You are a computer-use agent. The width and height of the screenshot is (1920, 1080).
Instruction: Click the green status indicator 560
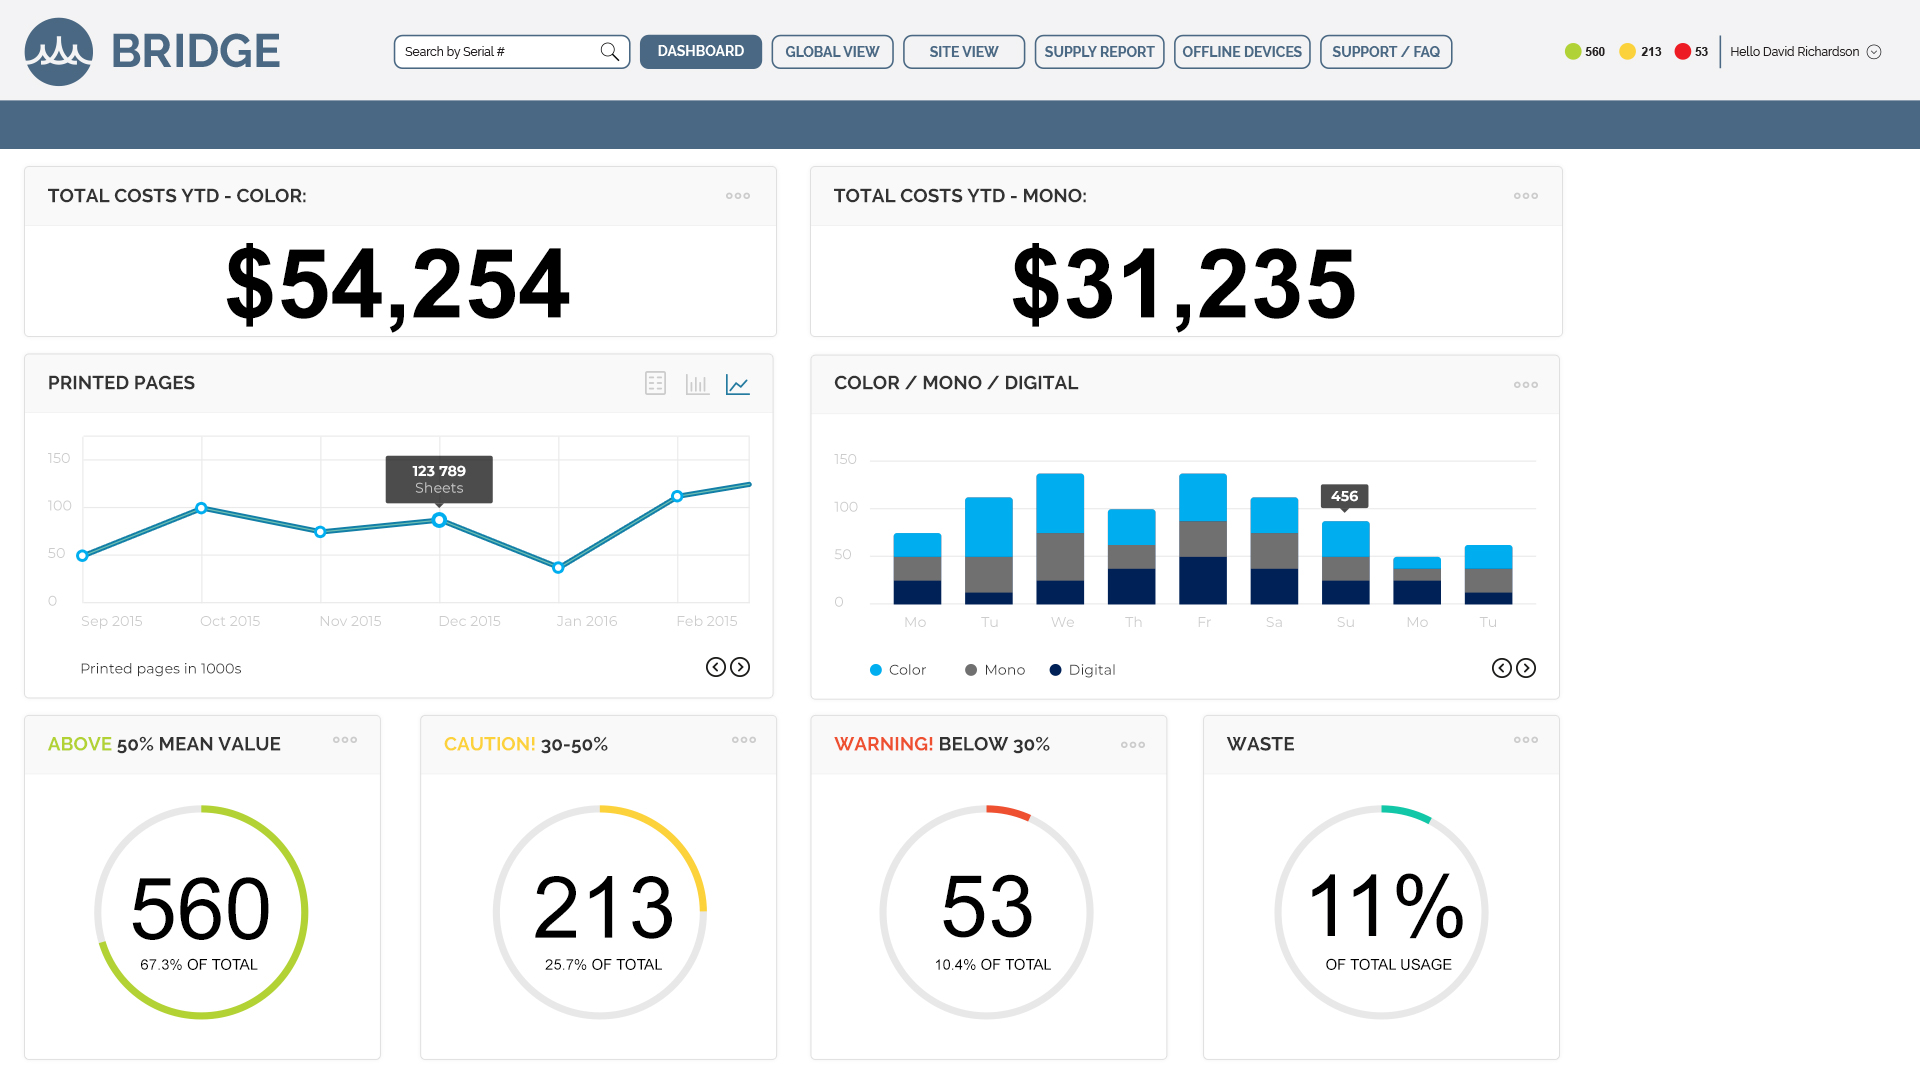pos(1585,52)
